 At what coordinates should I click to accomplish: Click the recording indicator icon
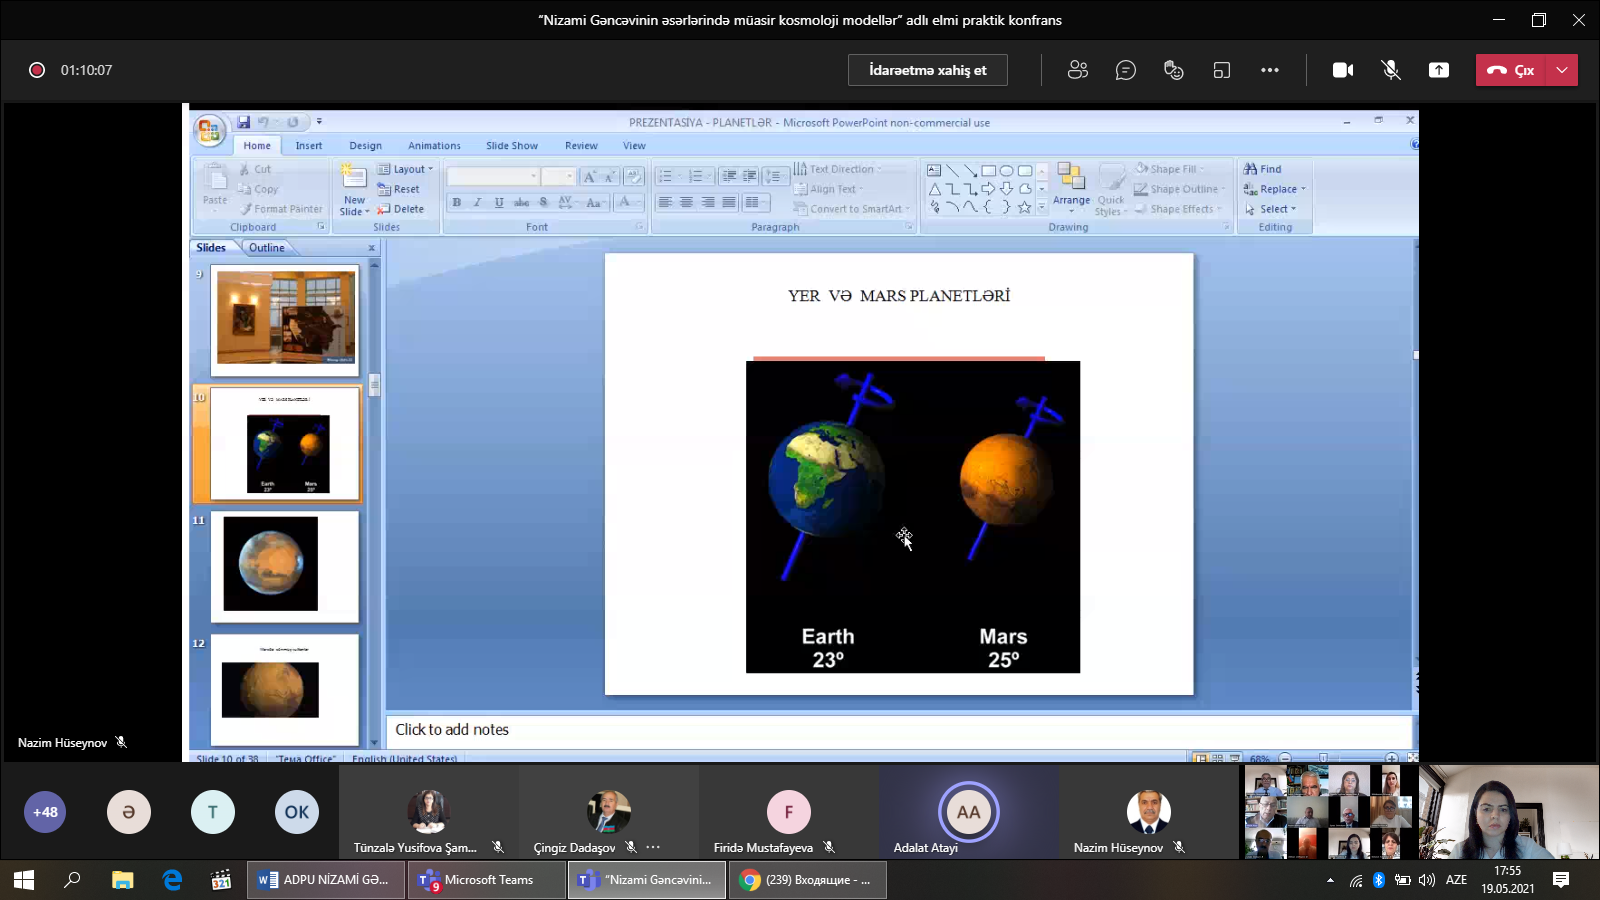tap(37, 70)
